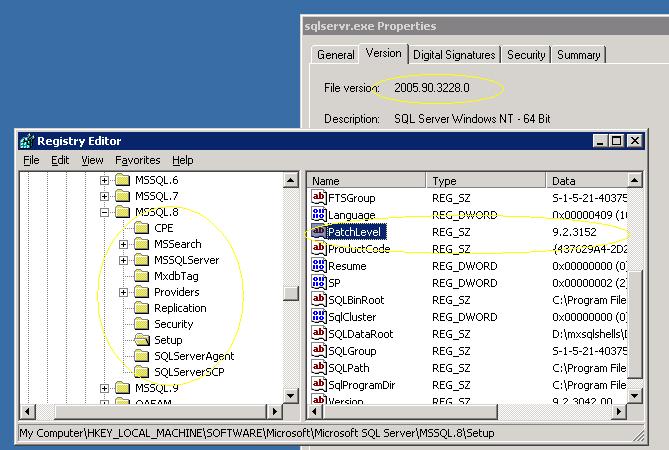This screenshot has width=669, height=450.
Task: Maximize the Registry Editor window
Action: point(616,141)
